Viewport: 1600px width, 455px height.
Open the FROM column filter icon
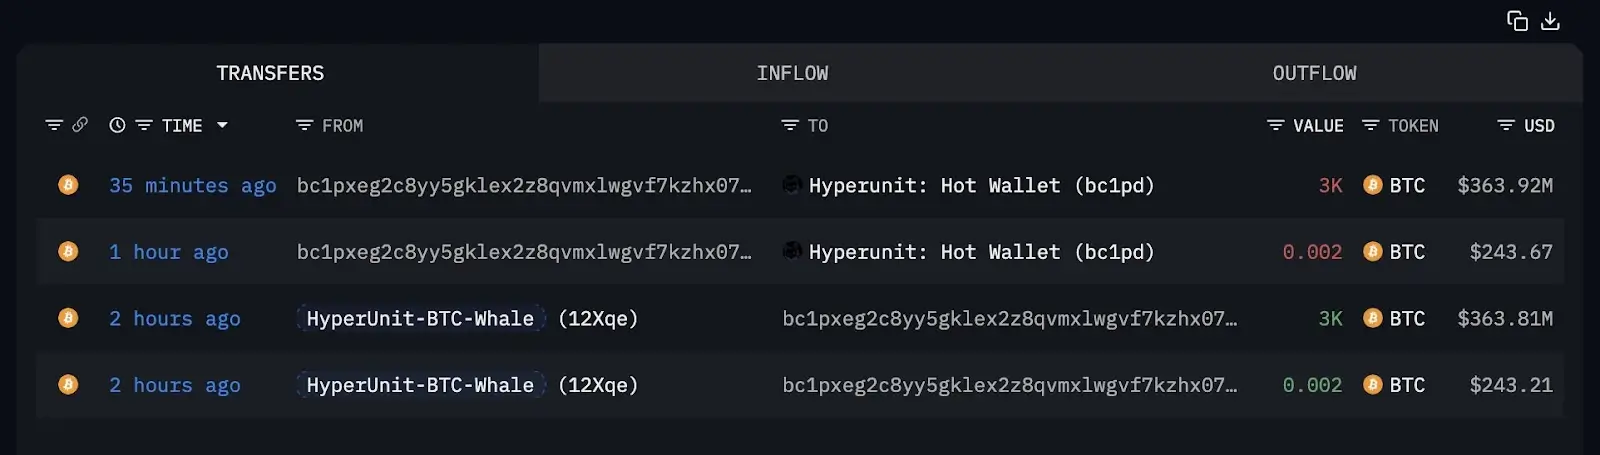pos(304,125)
